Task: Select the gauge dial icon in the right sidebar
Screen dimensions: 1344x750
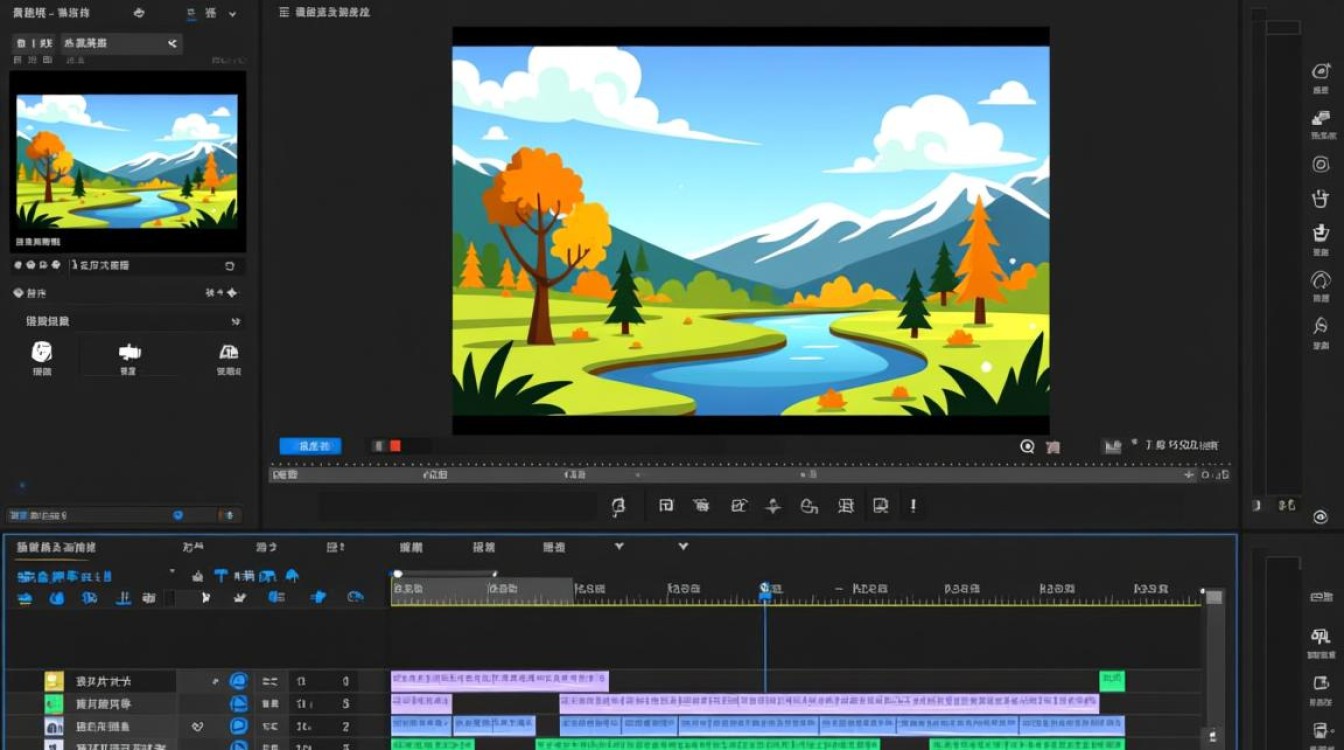Action: pyautogui.click(x=1321, y=280)
